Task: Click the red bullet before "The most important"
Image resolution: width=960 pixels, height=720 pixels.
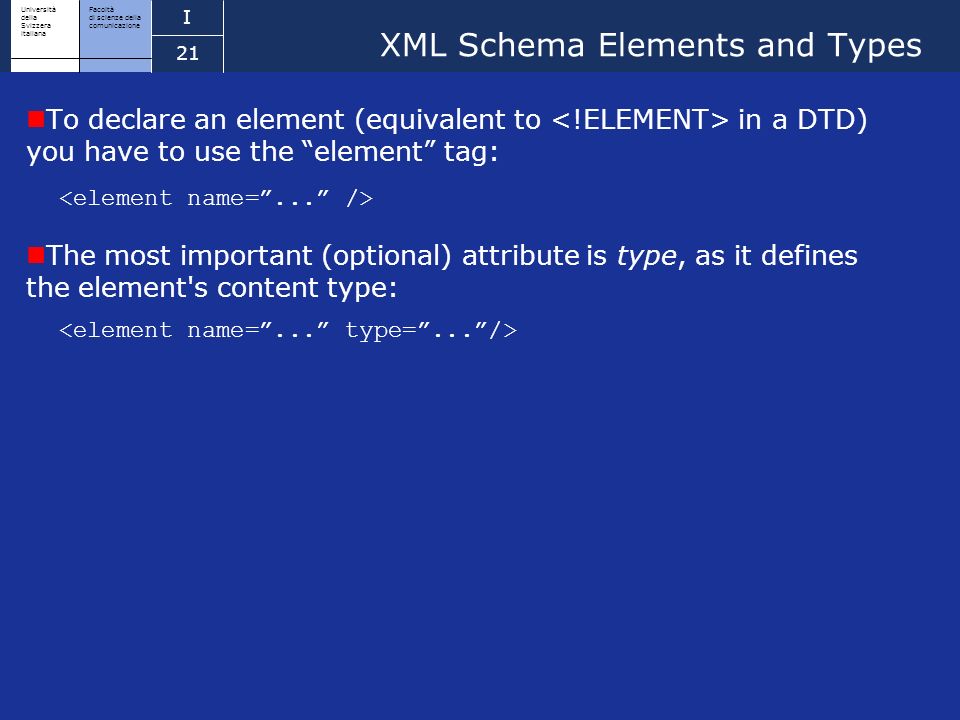Action: tap(36, 254)
